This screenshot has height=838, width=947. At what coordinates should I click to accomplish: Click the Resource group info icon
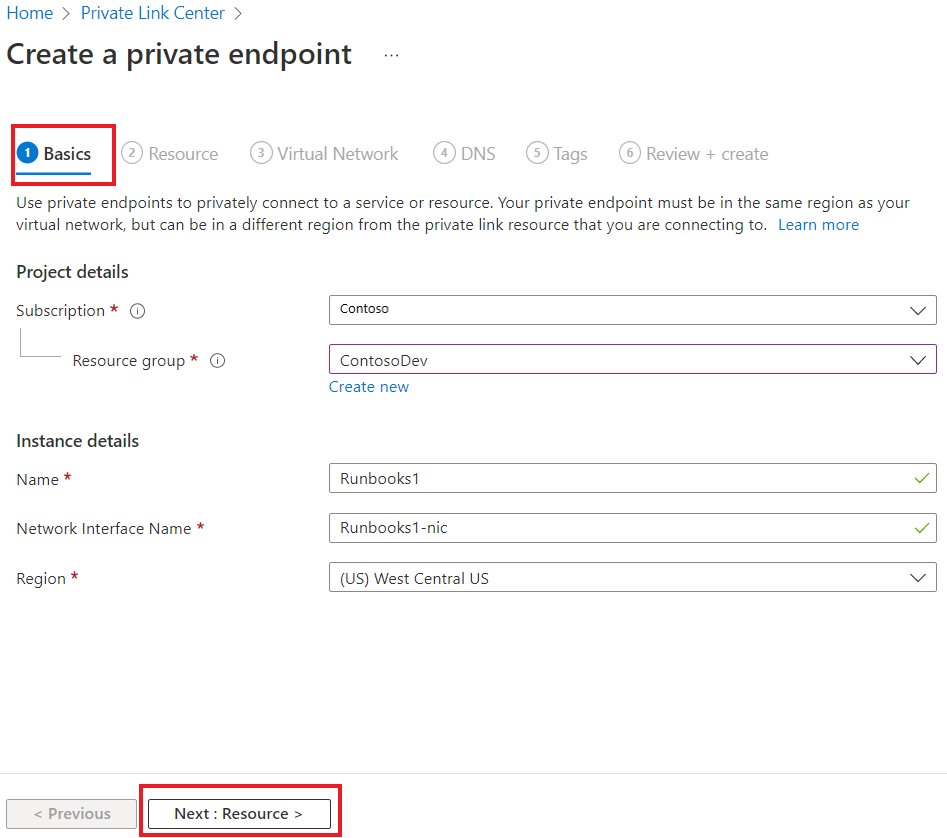pyautogui.click(x=217, y=360)
